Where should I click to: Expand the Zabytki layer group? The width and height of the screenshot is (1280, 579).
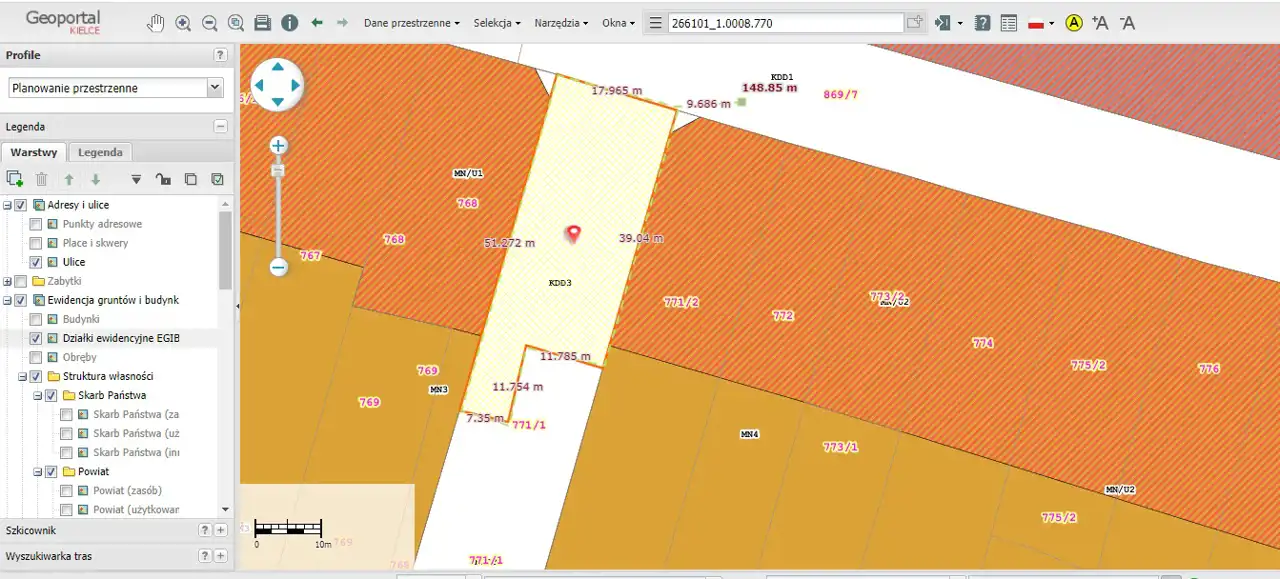point(8,282)
